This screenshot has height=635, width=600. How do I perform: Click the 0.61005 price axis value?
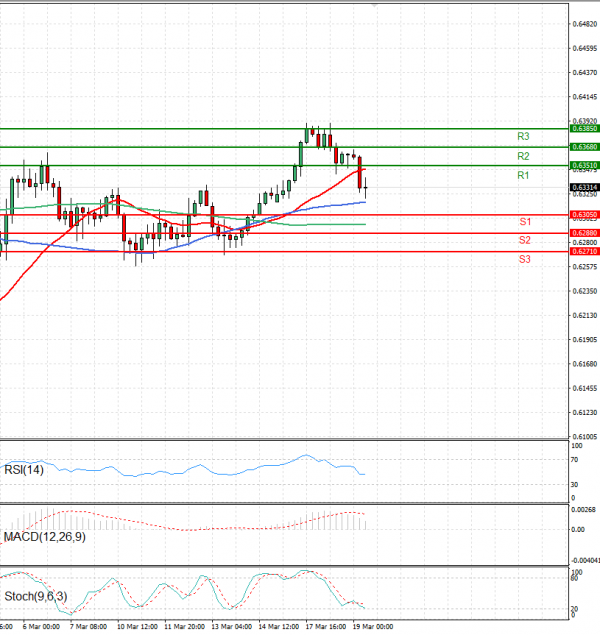click(585, 437)
